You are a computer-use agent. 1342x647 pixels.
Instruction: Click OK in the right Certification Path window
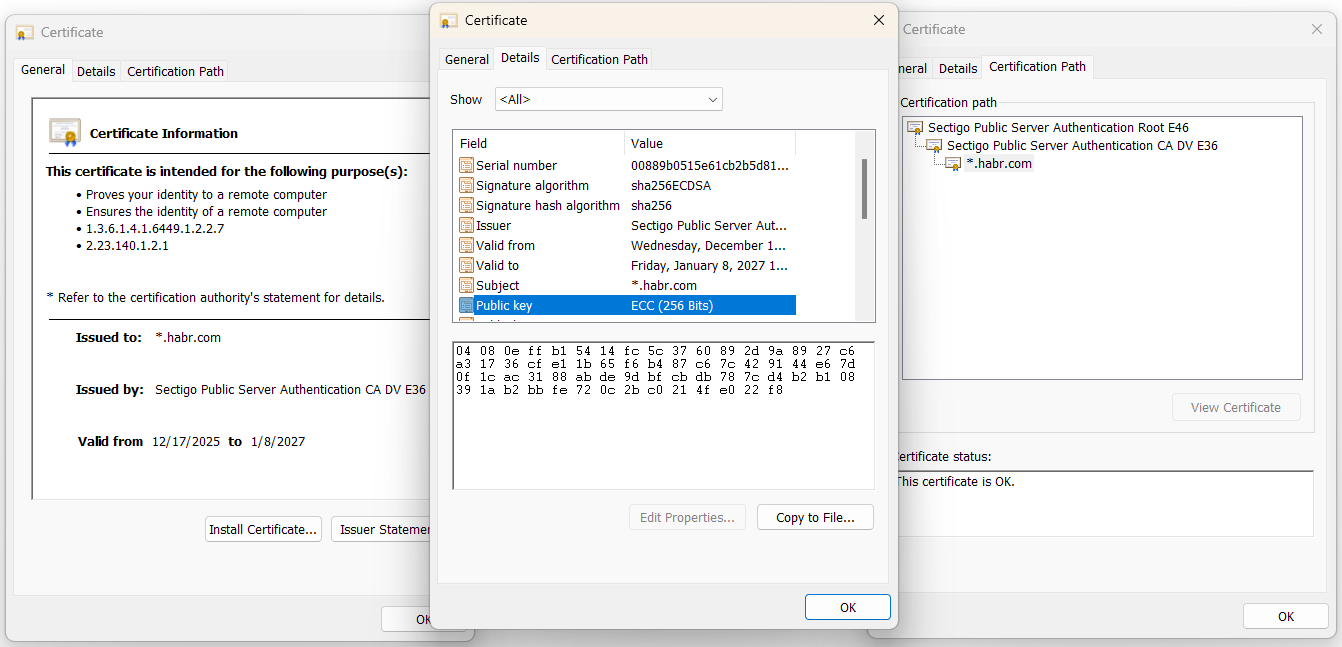click(x=1286, y=616)
